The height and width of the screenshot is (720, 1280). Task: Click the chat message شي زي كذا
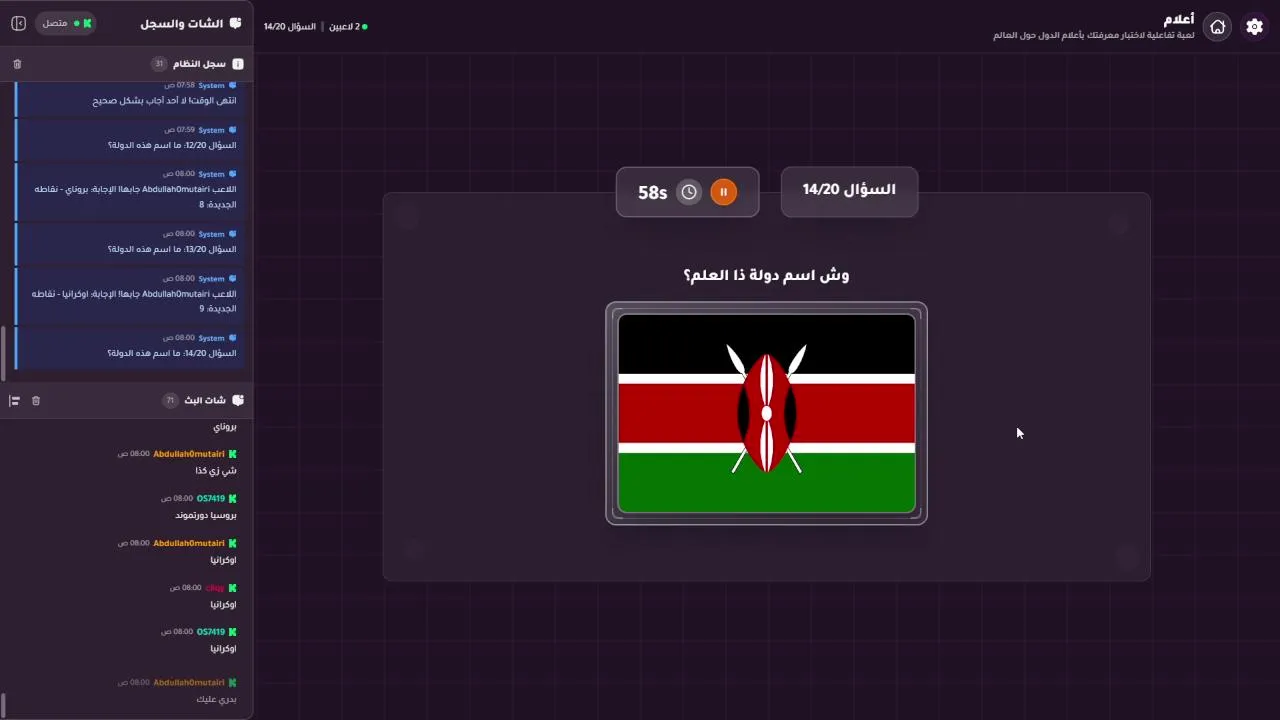pyautogui.click(x=215, y=471)
